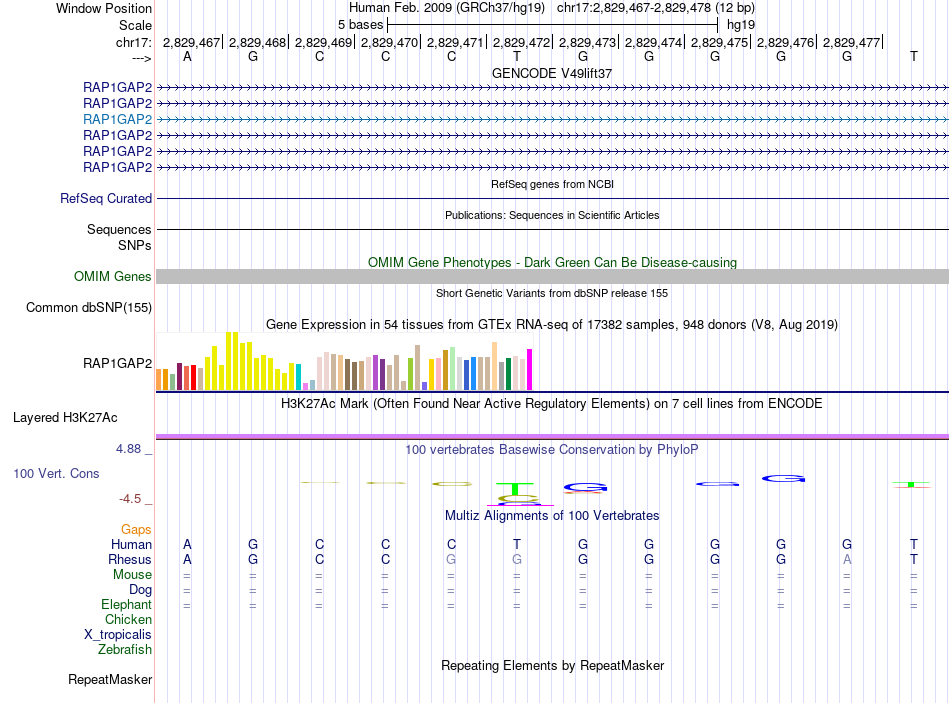Click the SNPs track label
950x703 pixels.
135,245
